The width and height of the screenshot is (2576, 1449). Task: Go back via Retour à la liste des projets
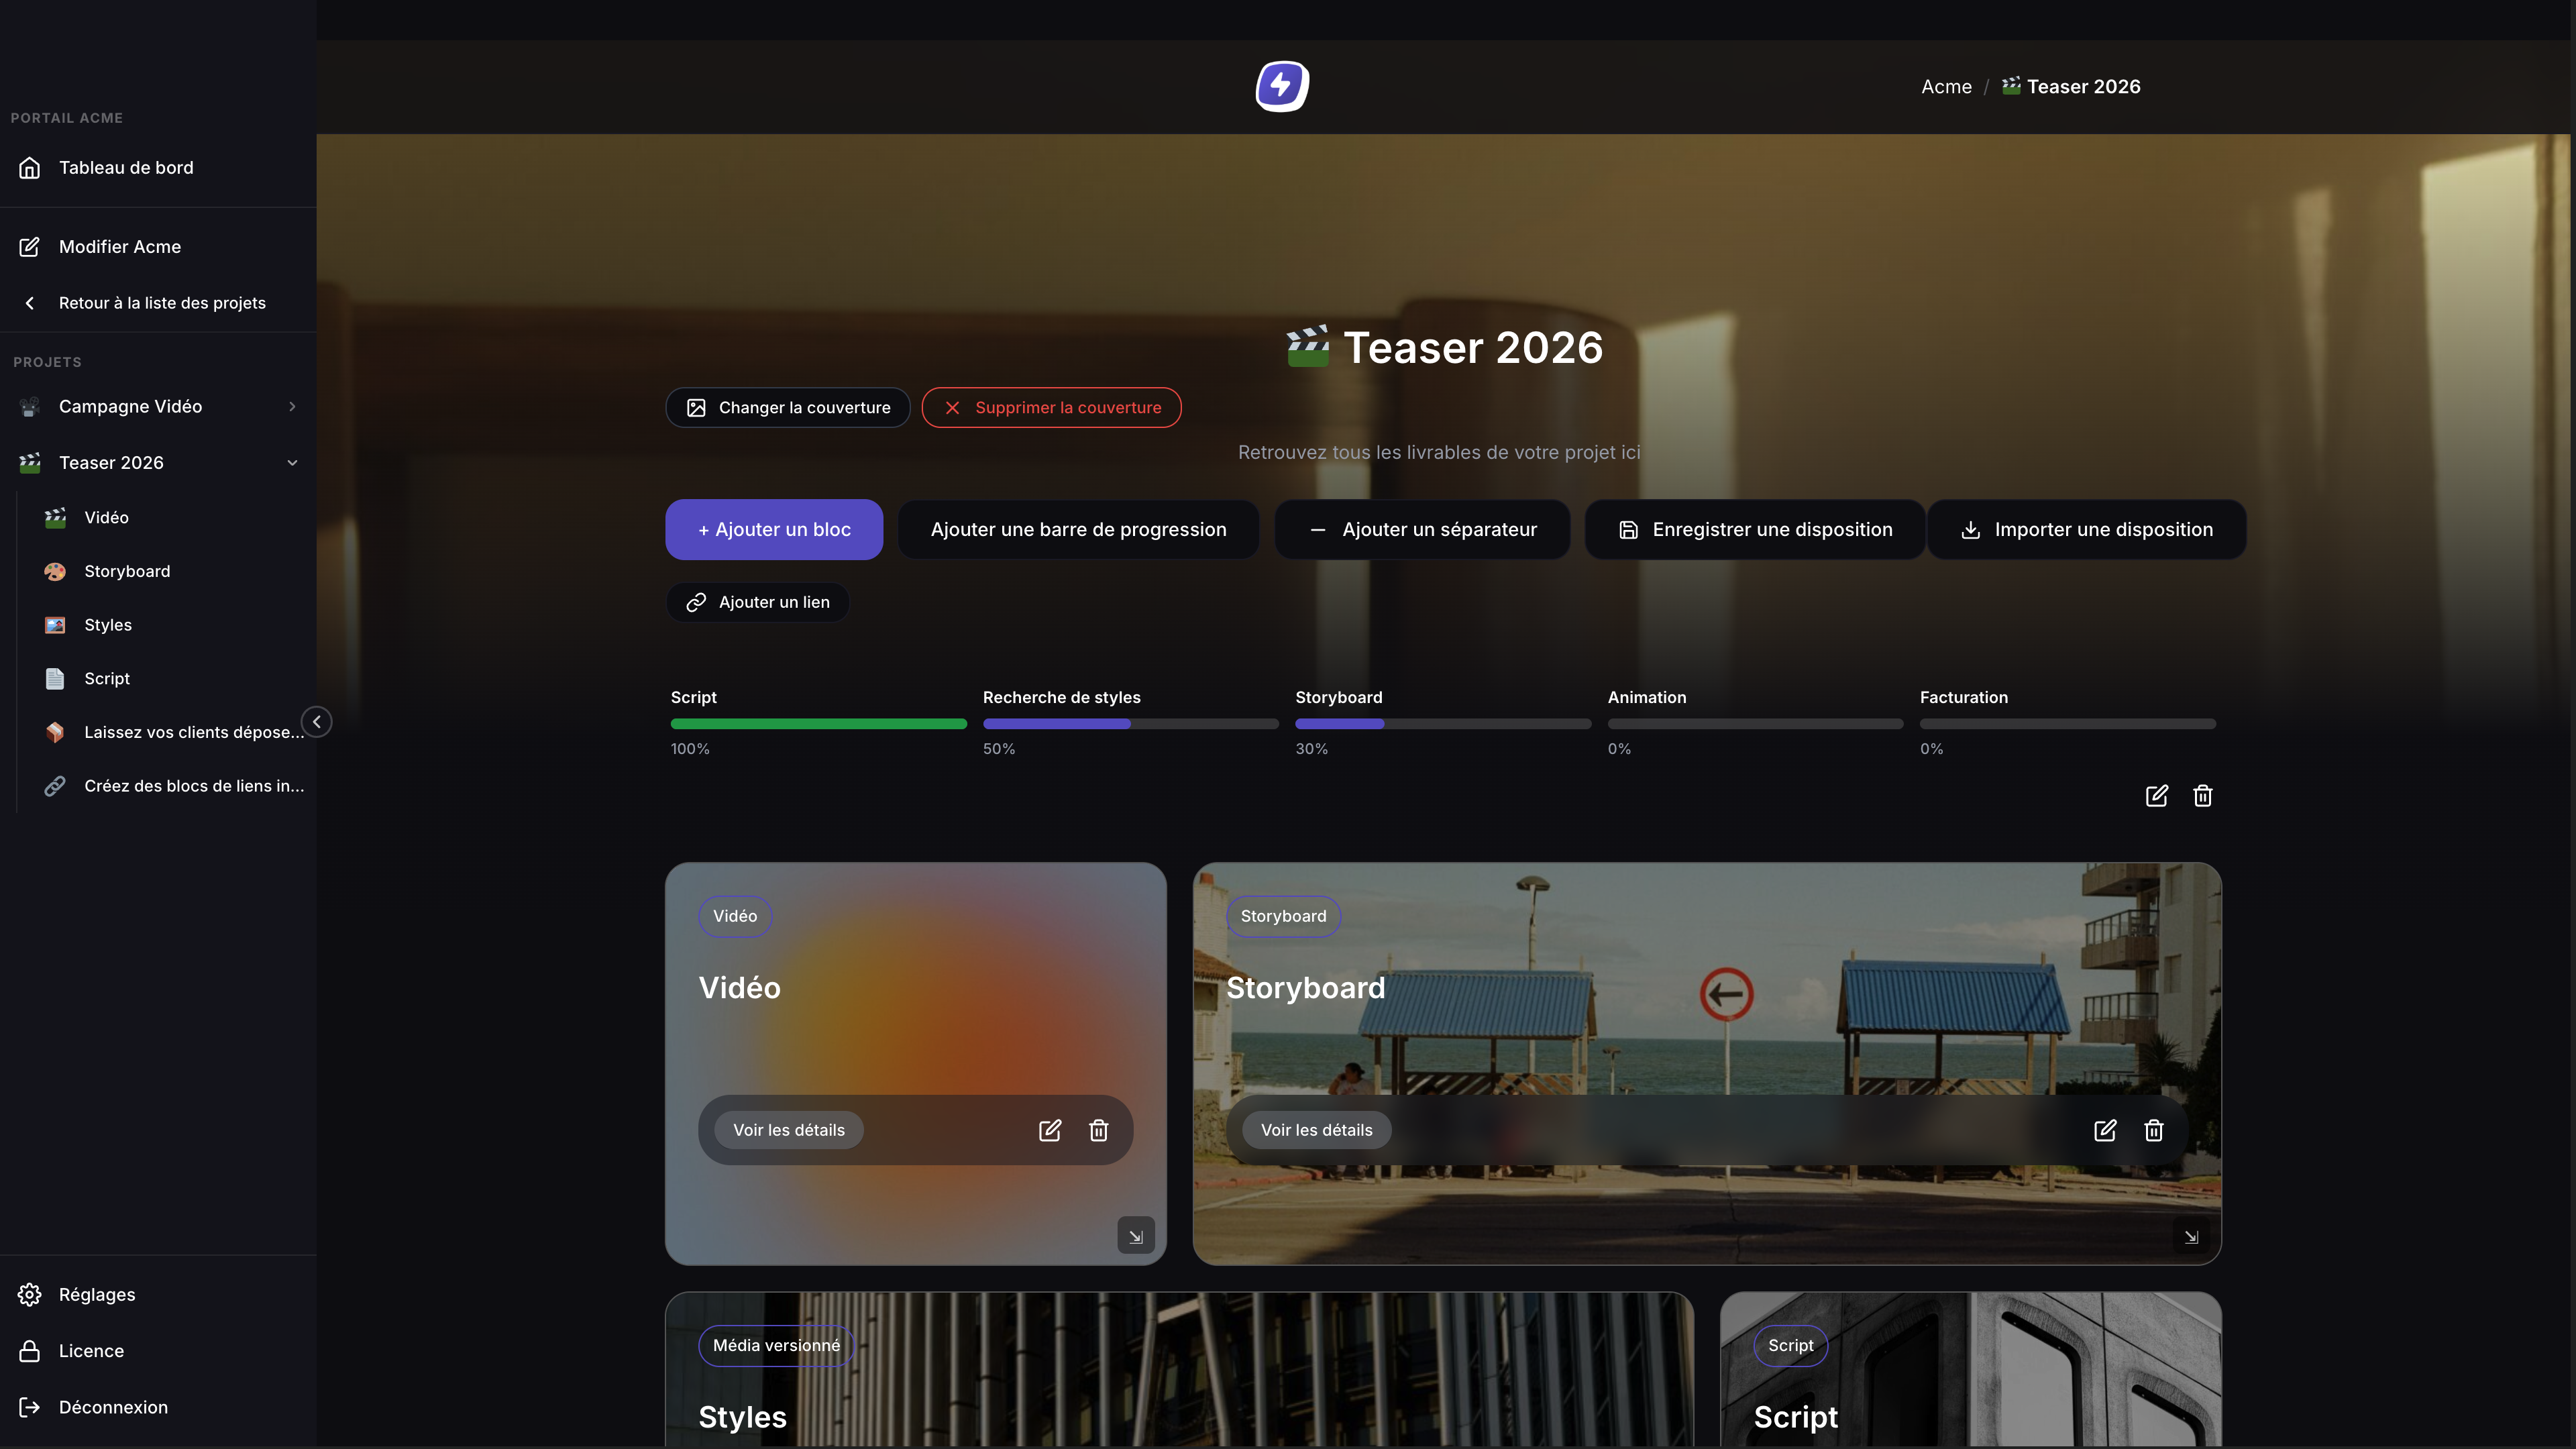pos(158,303)
